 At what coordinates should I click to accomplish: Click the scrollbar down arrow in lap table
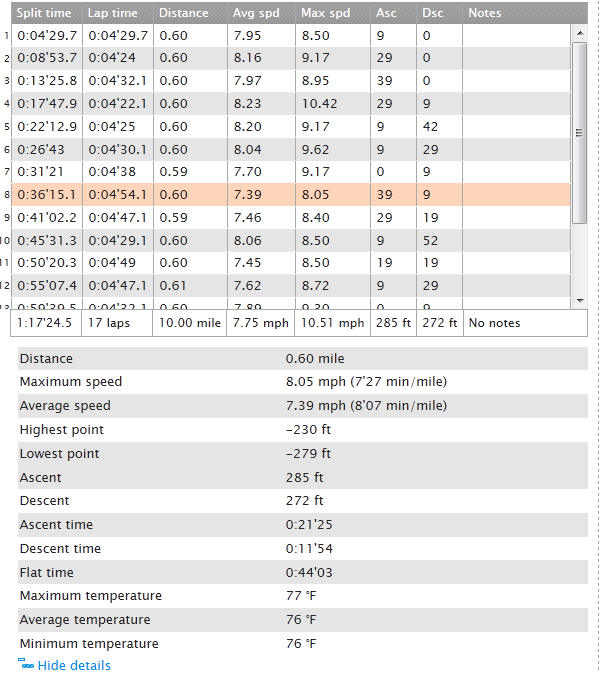(580, 301)
